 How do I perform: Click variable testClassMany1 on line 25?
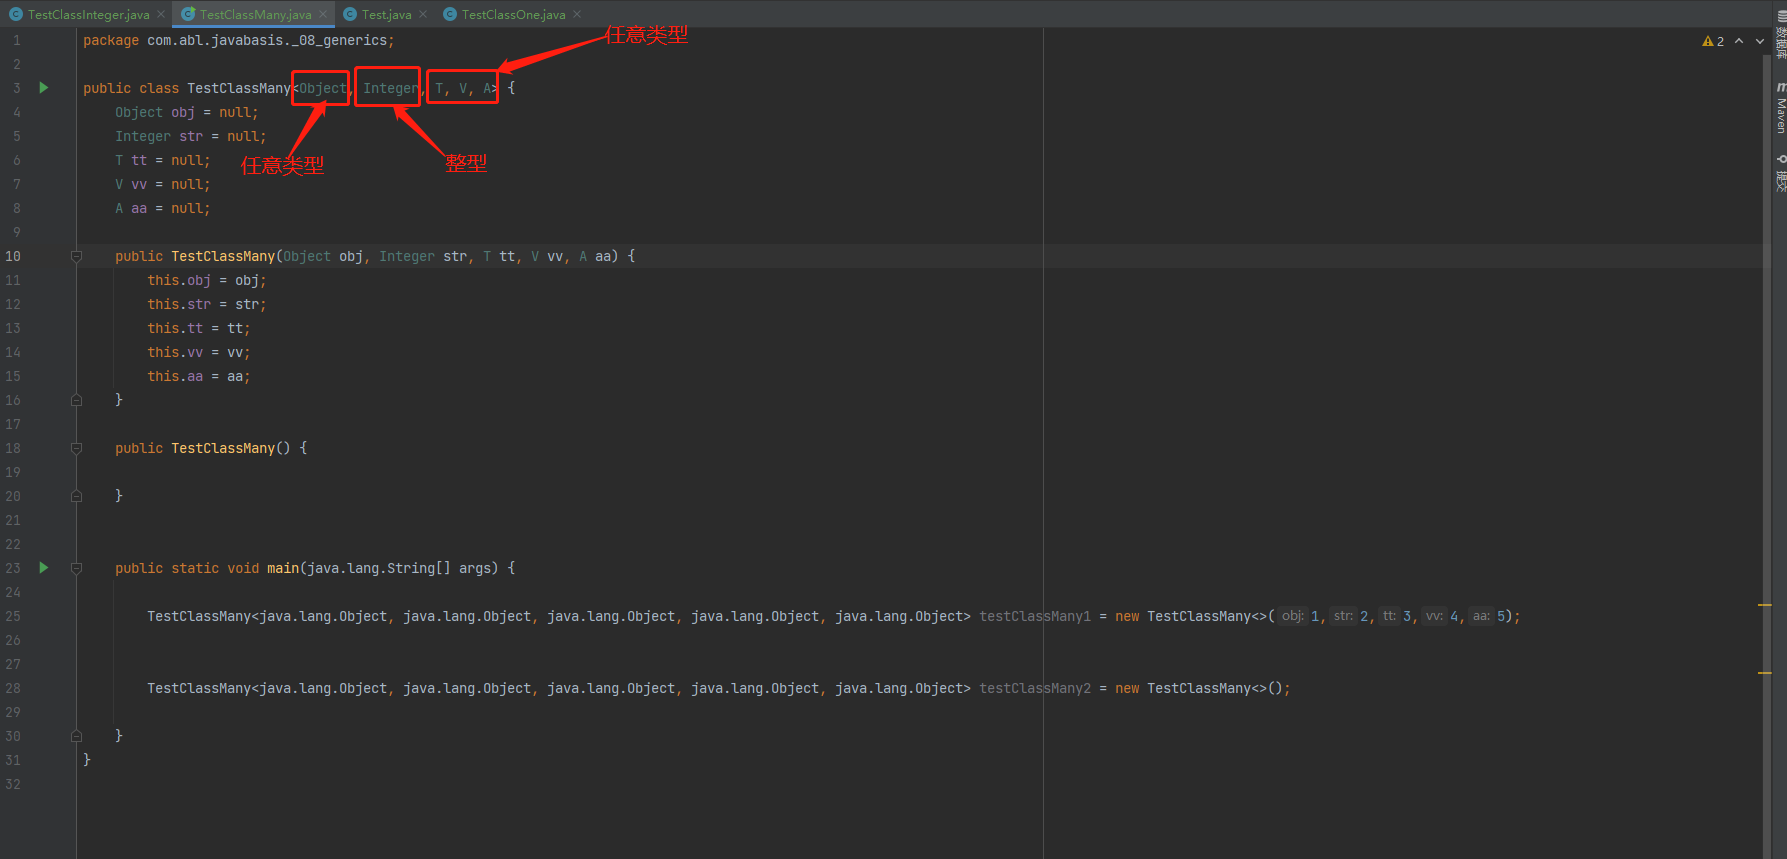click(1035, 616)
